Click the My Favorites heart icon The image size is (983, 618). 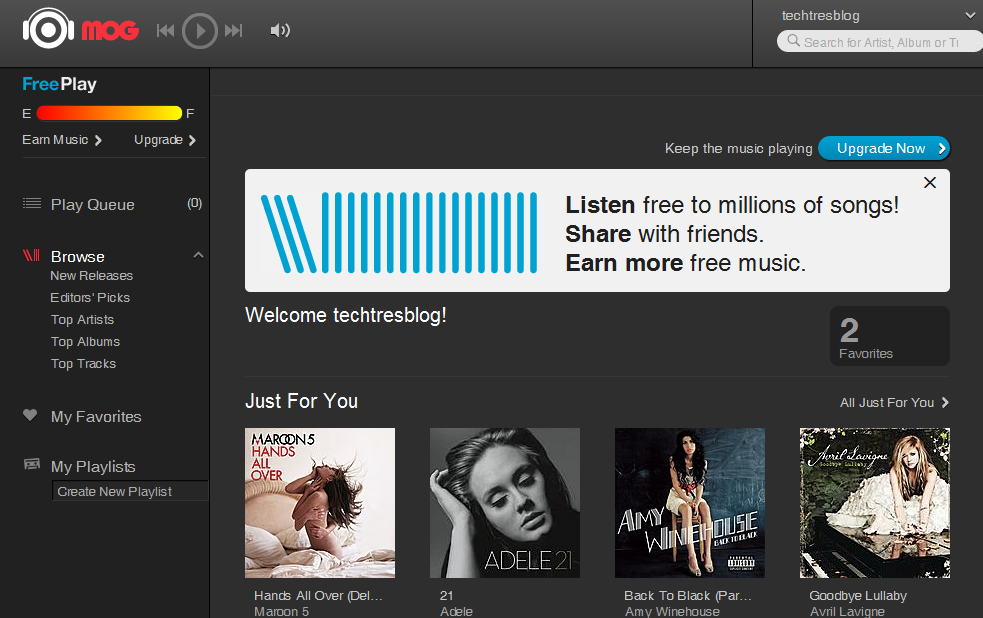(30, 415)
